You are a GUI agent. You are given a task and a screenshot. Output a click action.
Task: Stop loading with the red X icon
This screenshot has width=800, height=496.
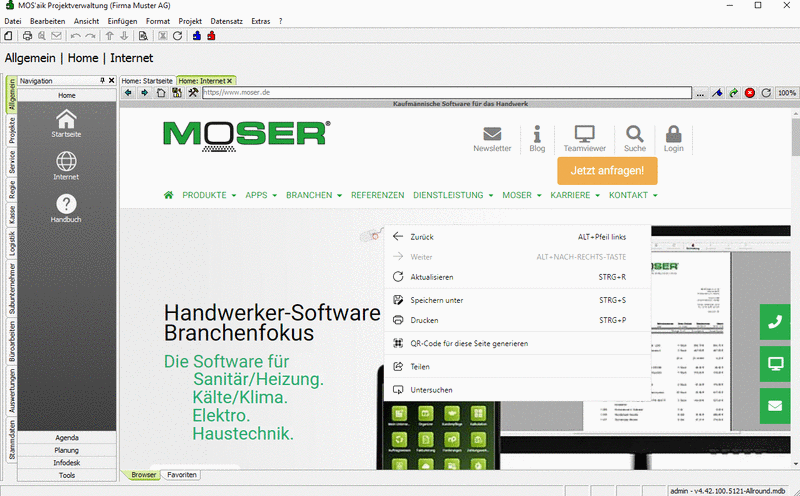[750, 93]
